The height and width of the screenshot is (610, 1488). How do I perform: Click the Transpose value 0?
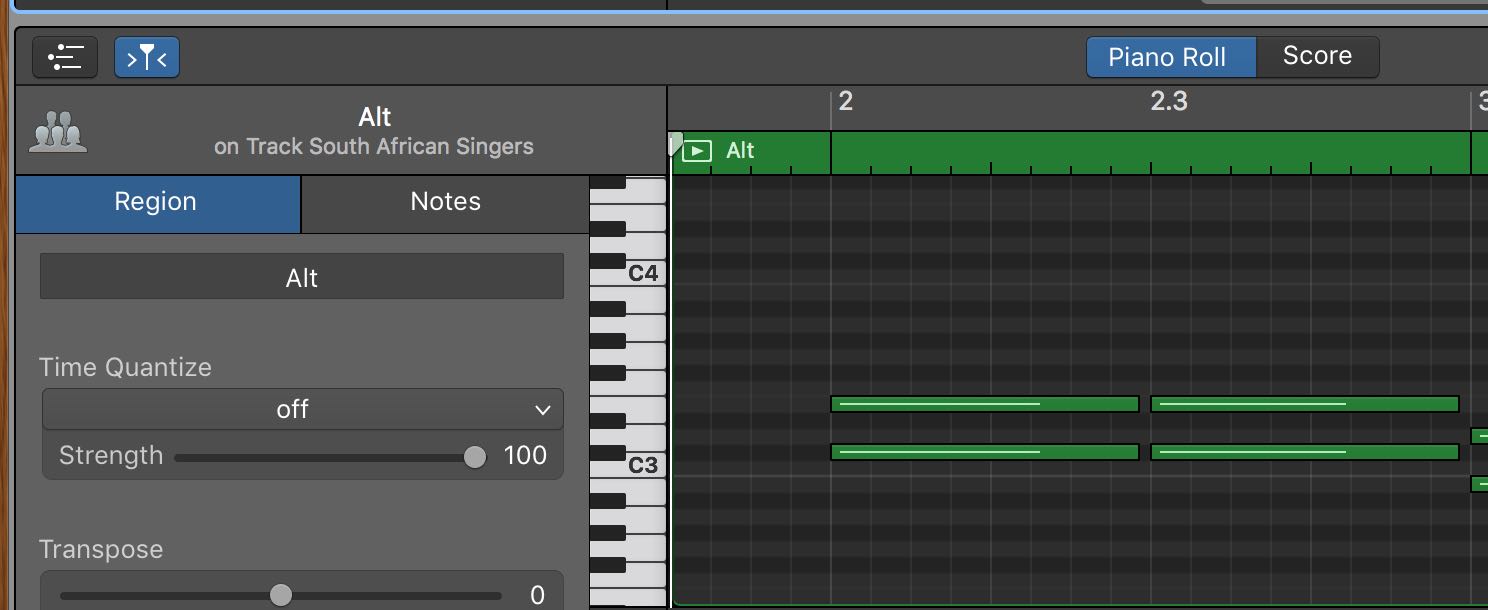point(537,596)
